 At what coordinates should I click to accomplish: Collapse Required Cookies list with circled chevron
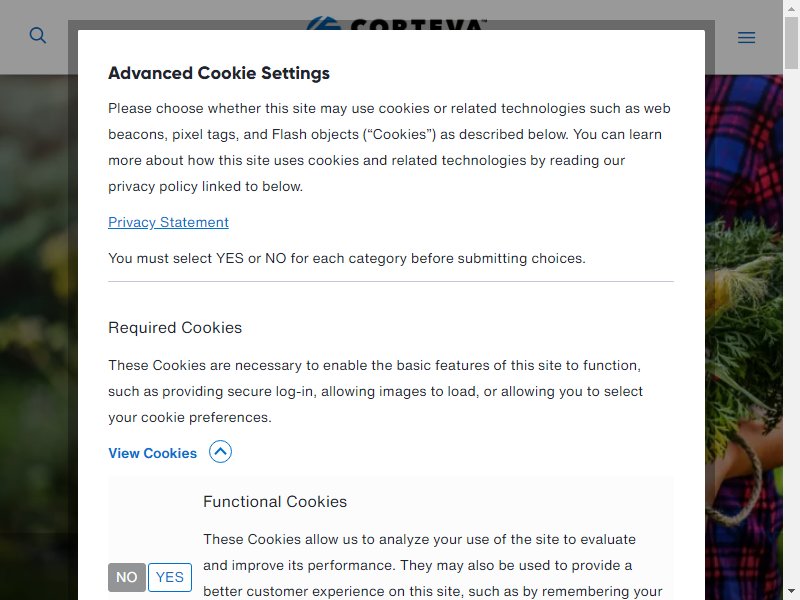[220, 452]
